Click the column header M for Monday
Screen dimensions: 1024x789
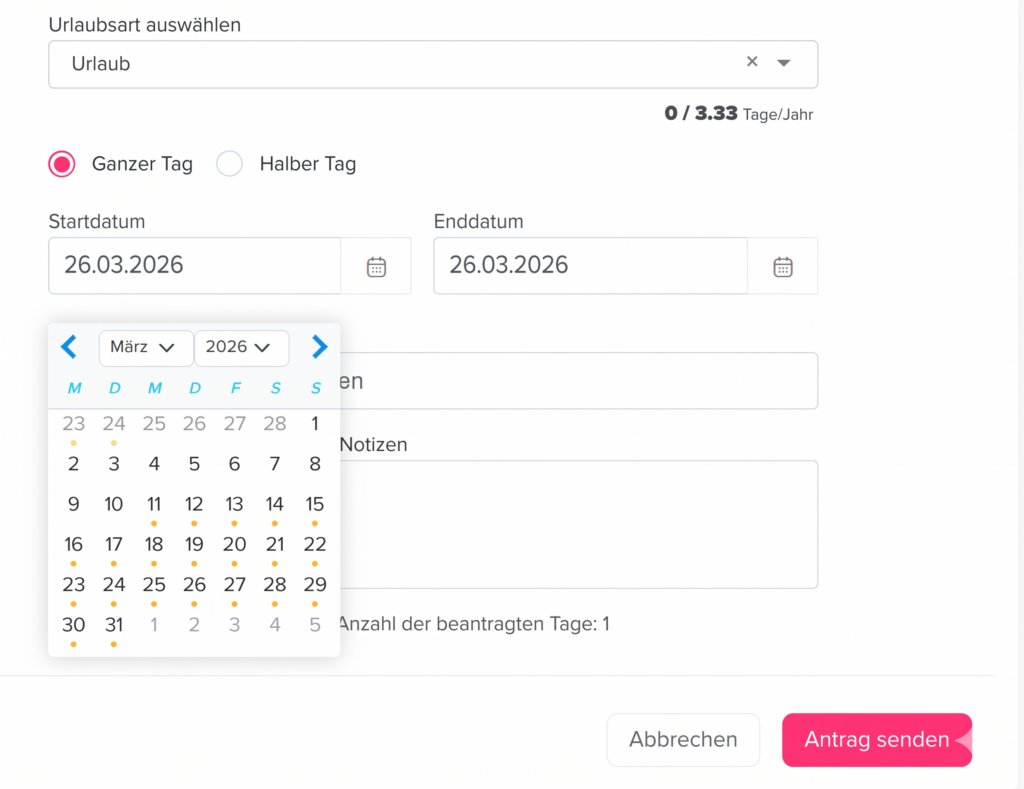pyautogui.click(x=73, y=388)
